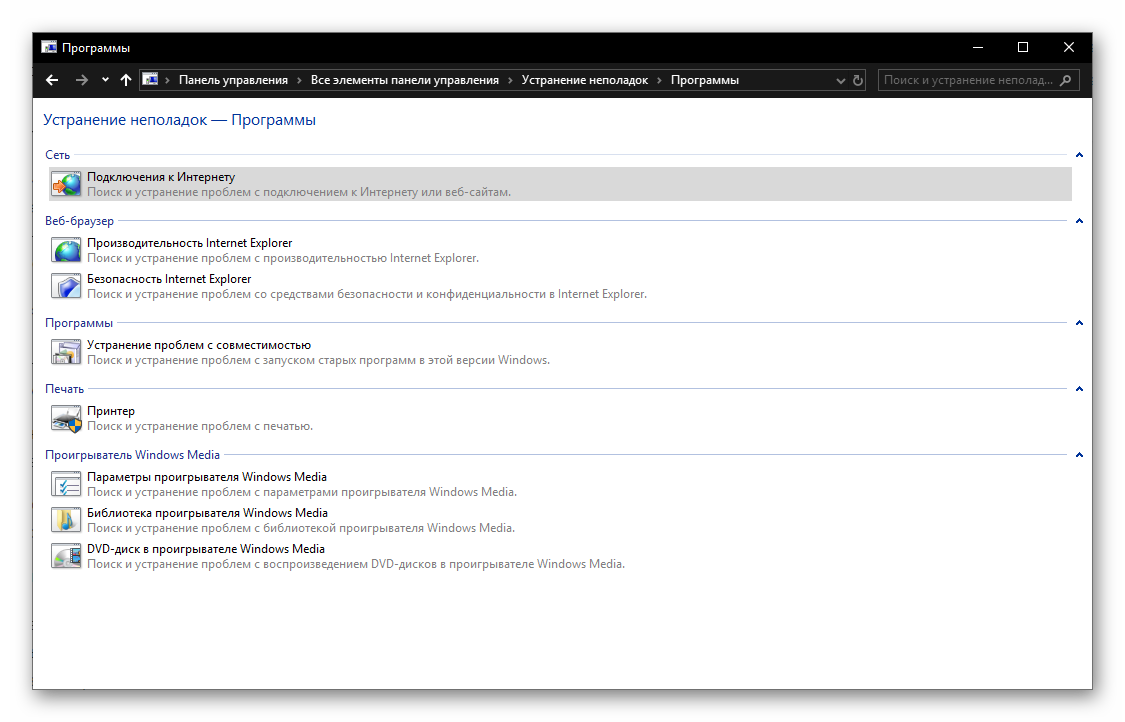
Task: Collapse the Сеть section
Action: click(1079, 155)
